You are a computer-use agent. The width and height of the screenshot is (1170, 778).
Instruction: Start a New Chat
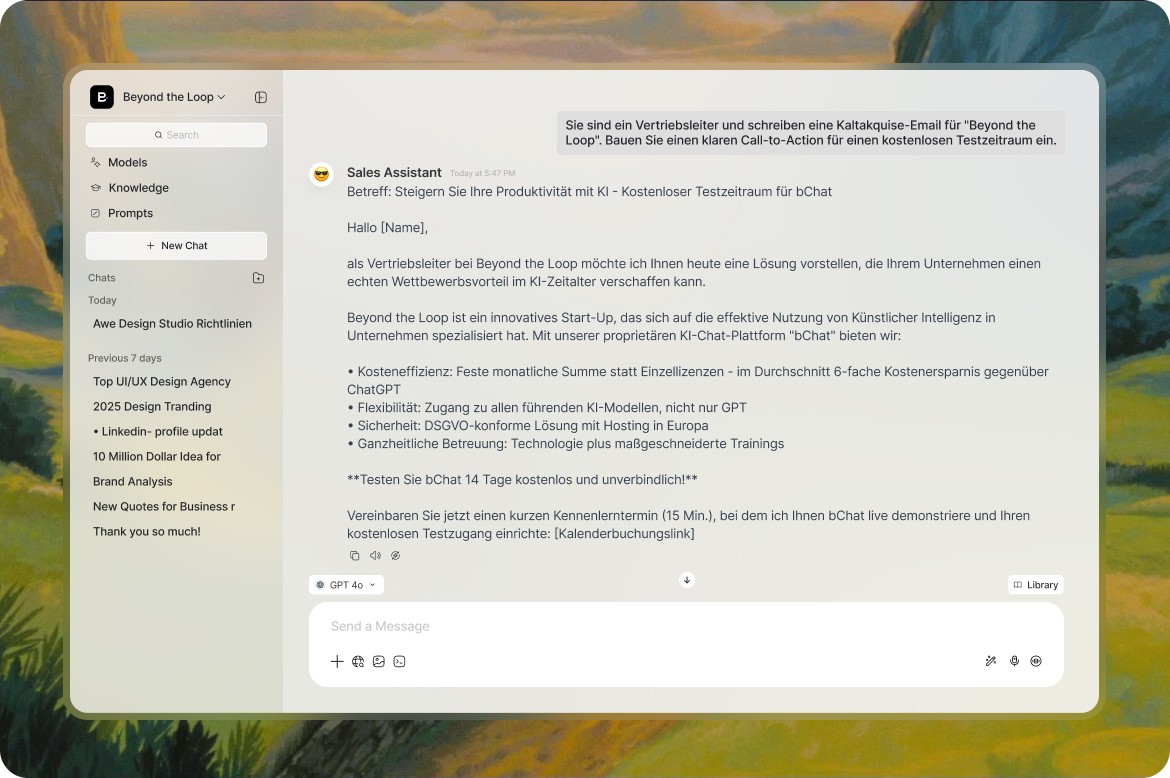[176, 245]
